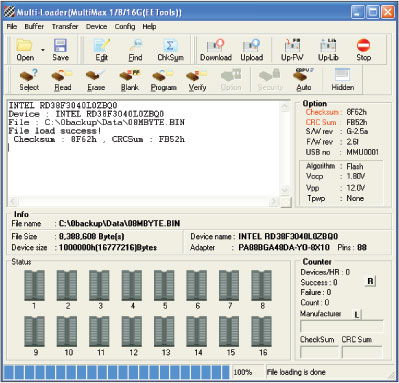
Task: Click the device name INTEL RD38F3040L0ZBQ0 in Info
Action: pyautogui.click(x=288, y=236)
